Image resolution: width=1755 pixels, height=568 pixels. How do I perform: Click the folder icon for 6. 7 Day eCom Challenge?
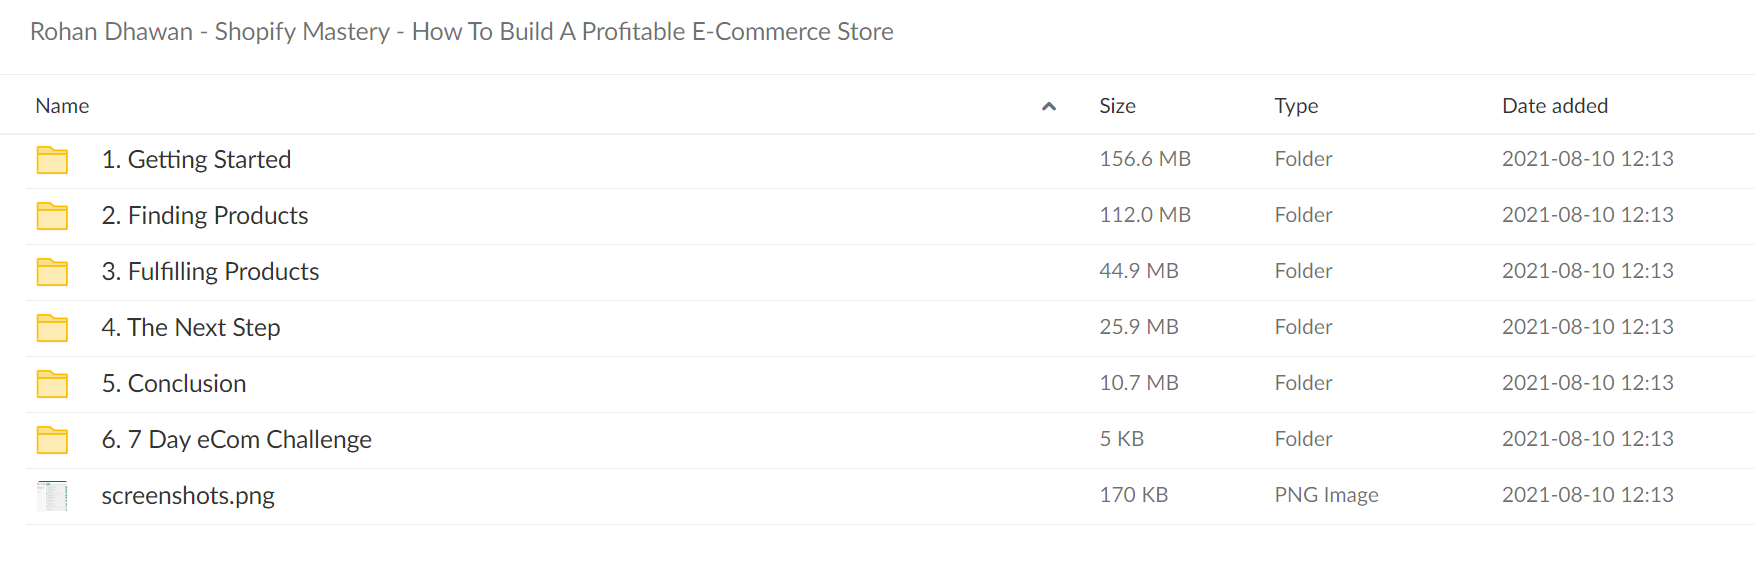click(x=52, y=440)
